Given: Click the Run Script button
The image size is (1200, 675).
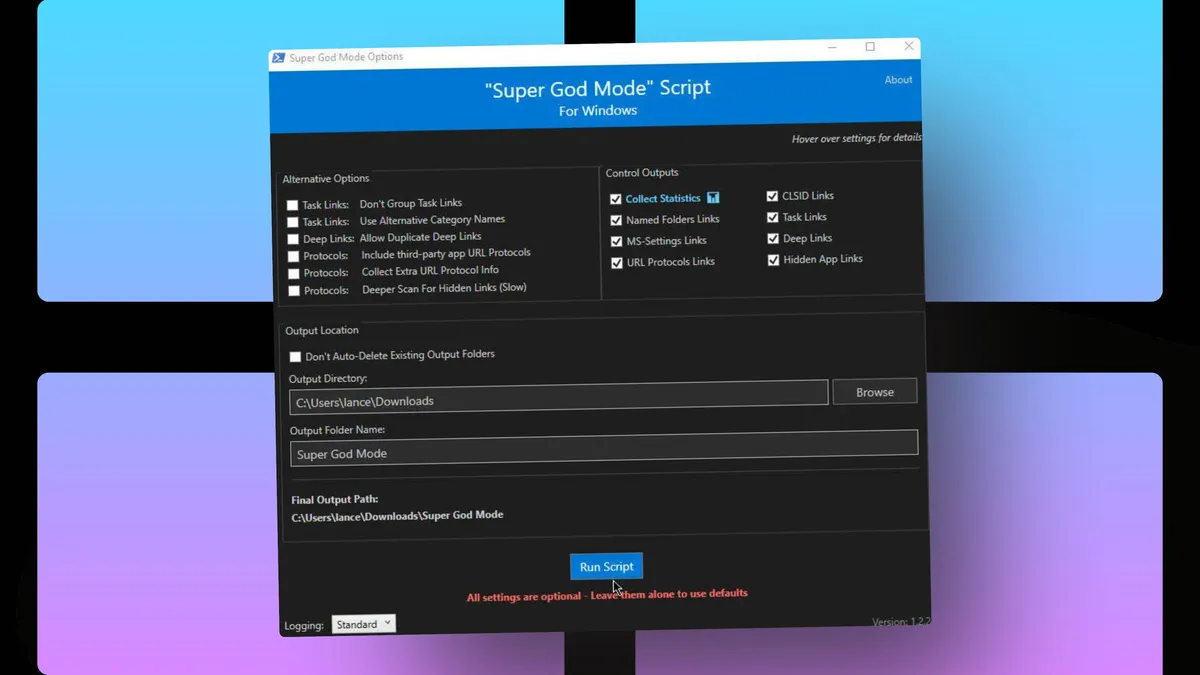Looking at the screenshot, I should pyautogui.click(x=606, y=566).
